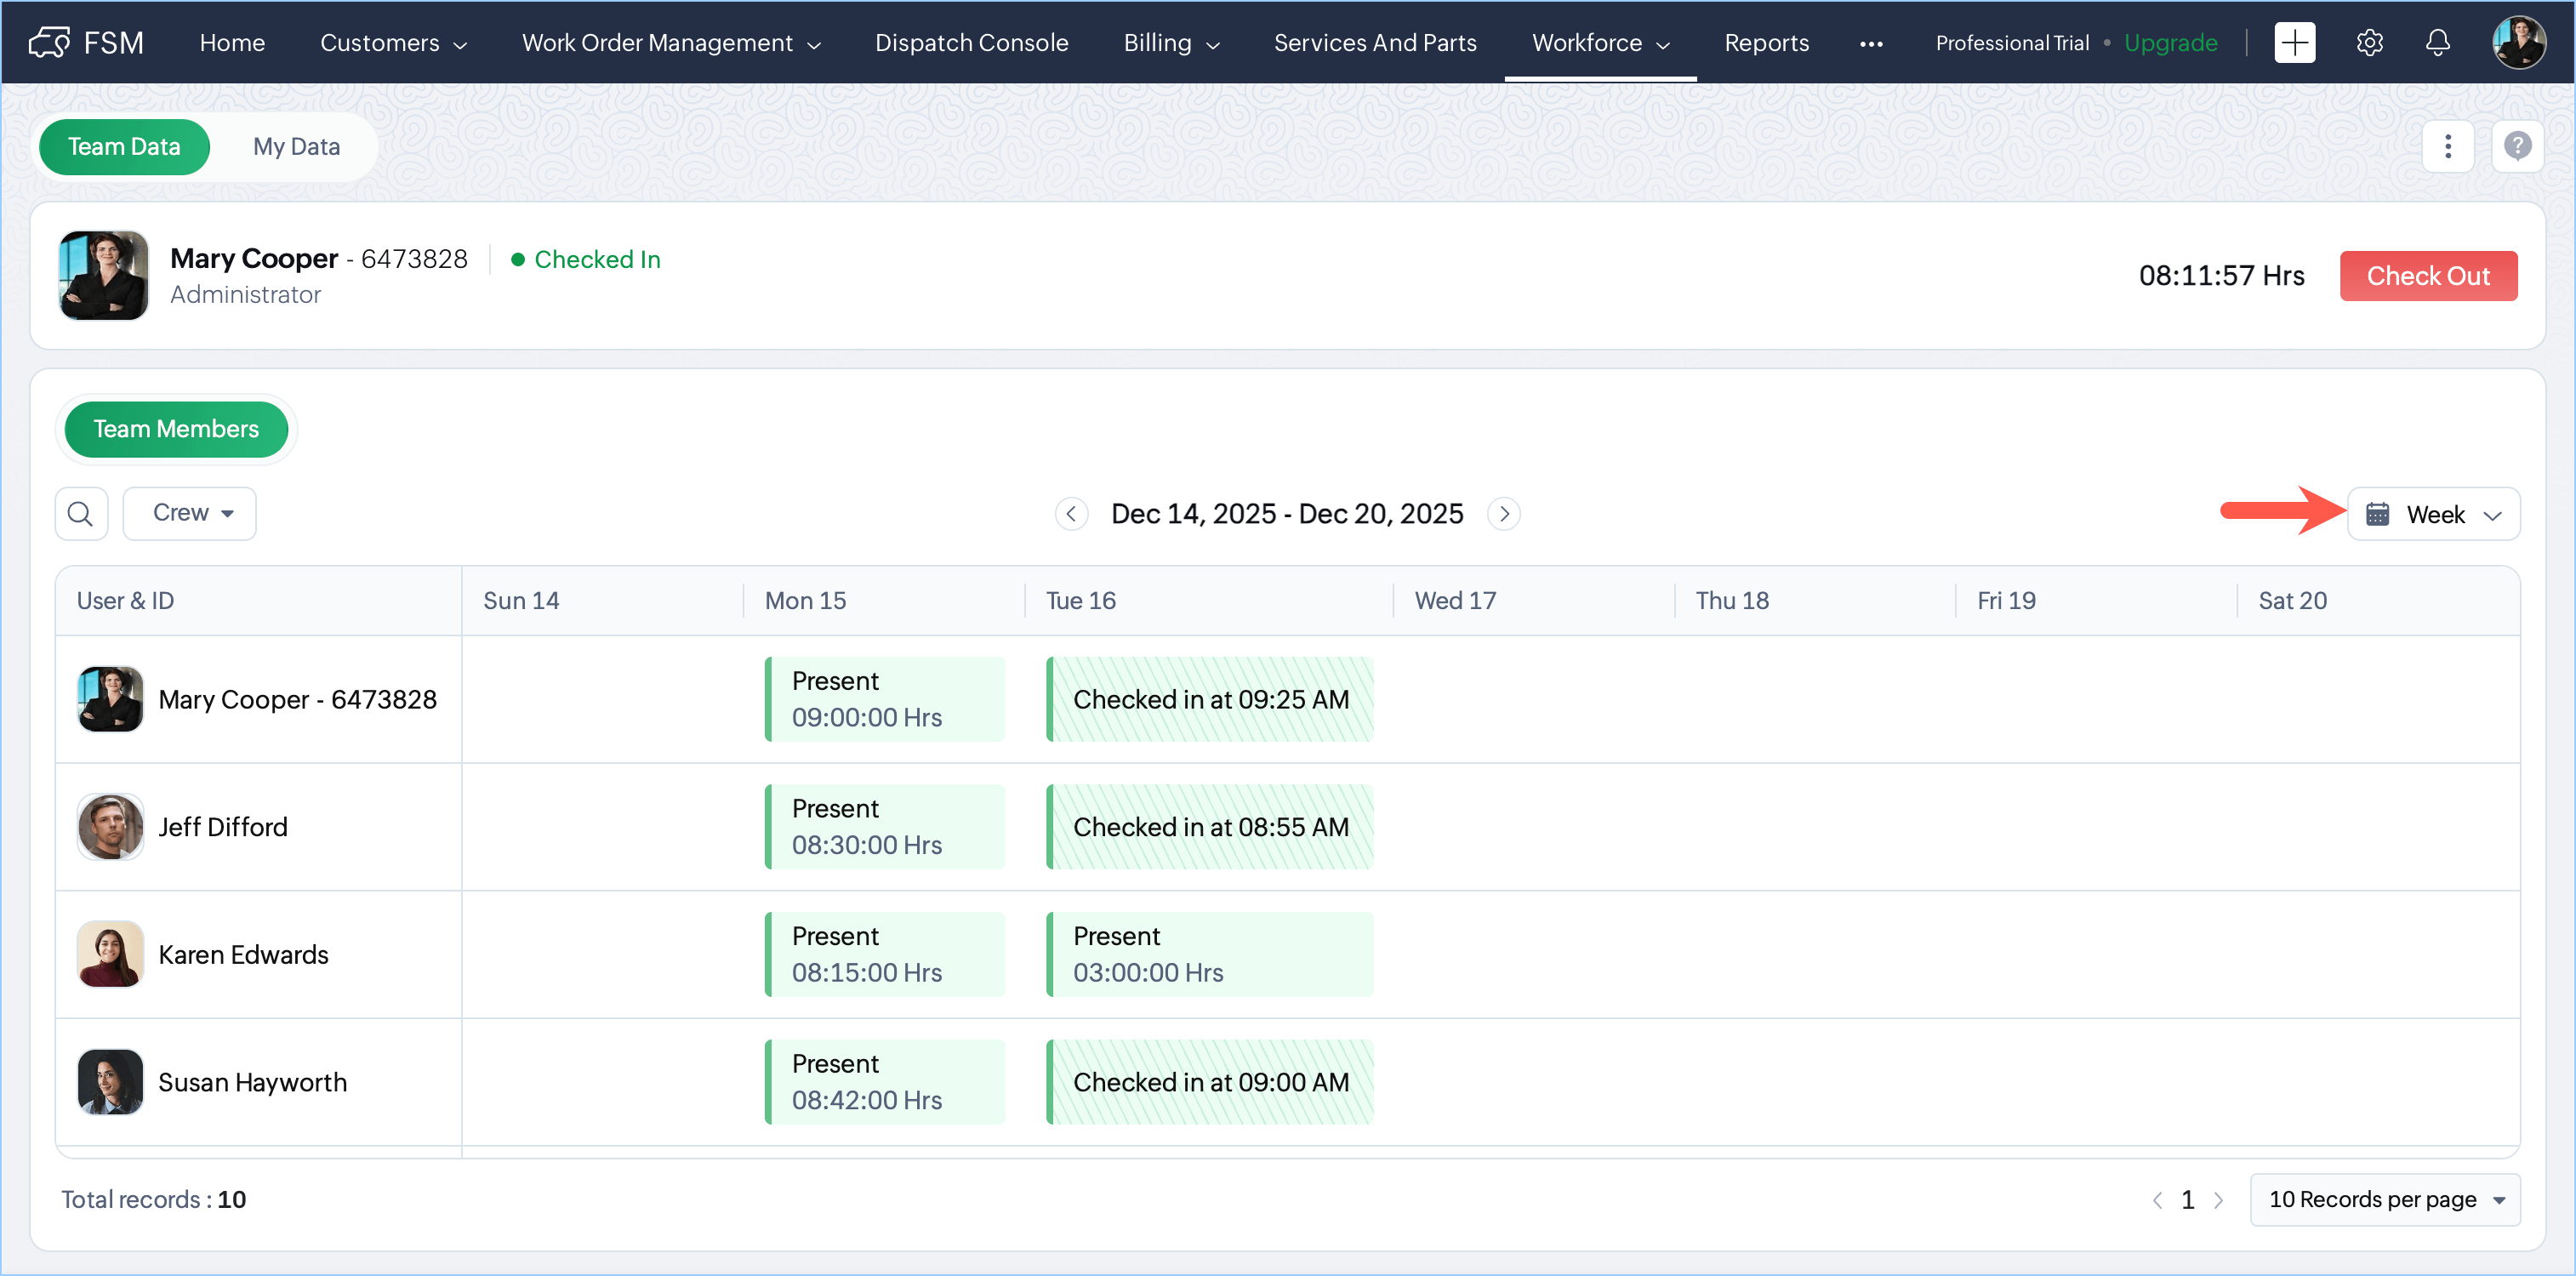Click the plus quick-create icon
The height and width of the screenshot is (1276, 2576).
click(2294, 43)
